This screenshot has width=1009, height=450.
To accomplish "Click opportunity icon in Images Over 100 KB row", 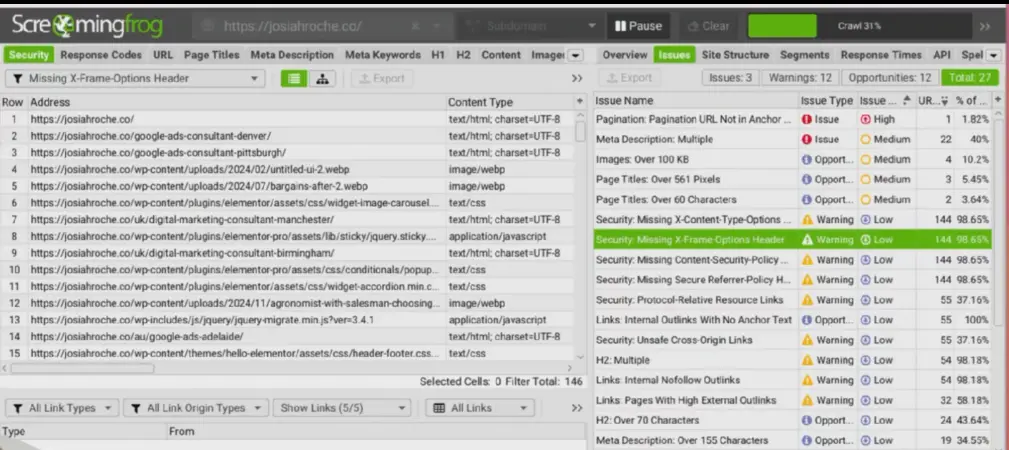I will click(807, 160).
